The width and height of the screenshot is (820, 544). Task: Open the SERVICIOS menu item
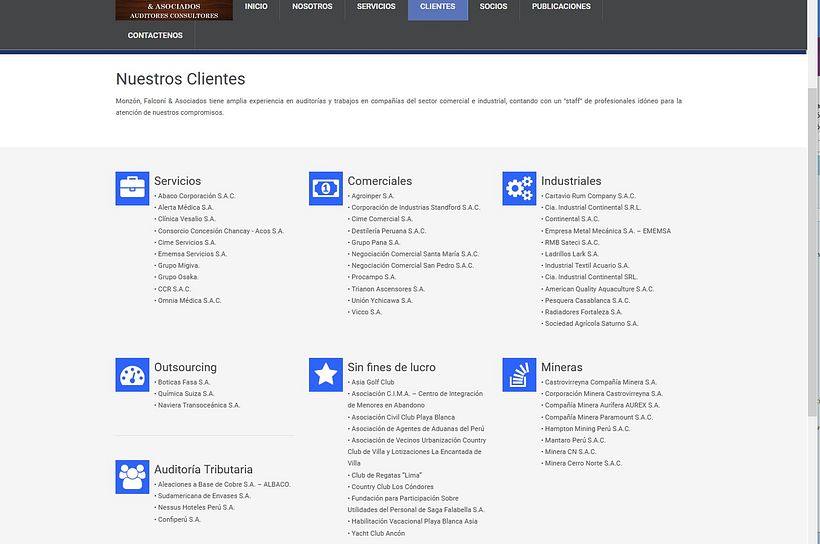click(x=376, y=6)
